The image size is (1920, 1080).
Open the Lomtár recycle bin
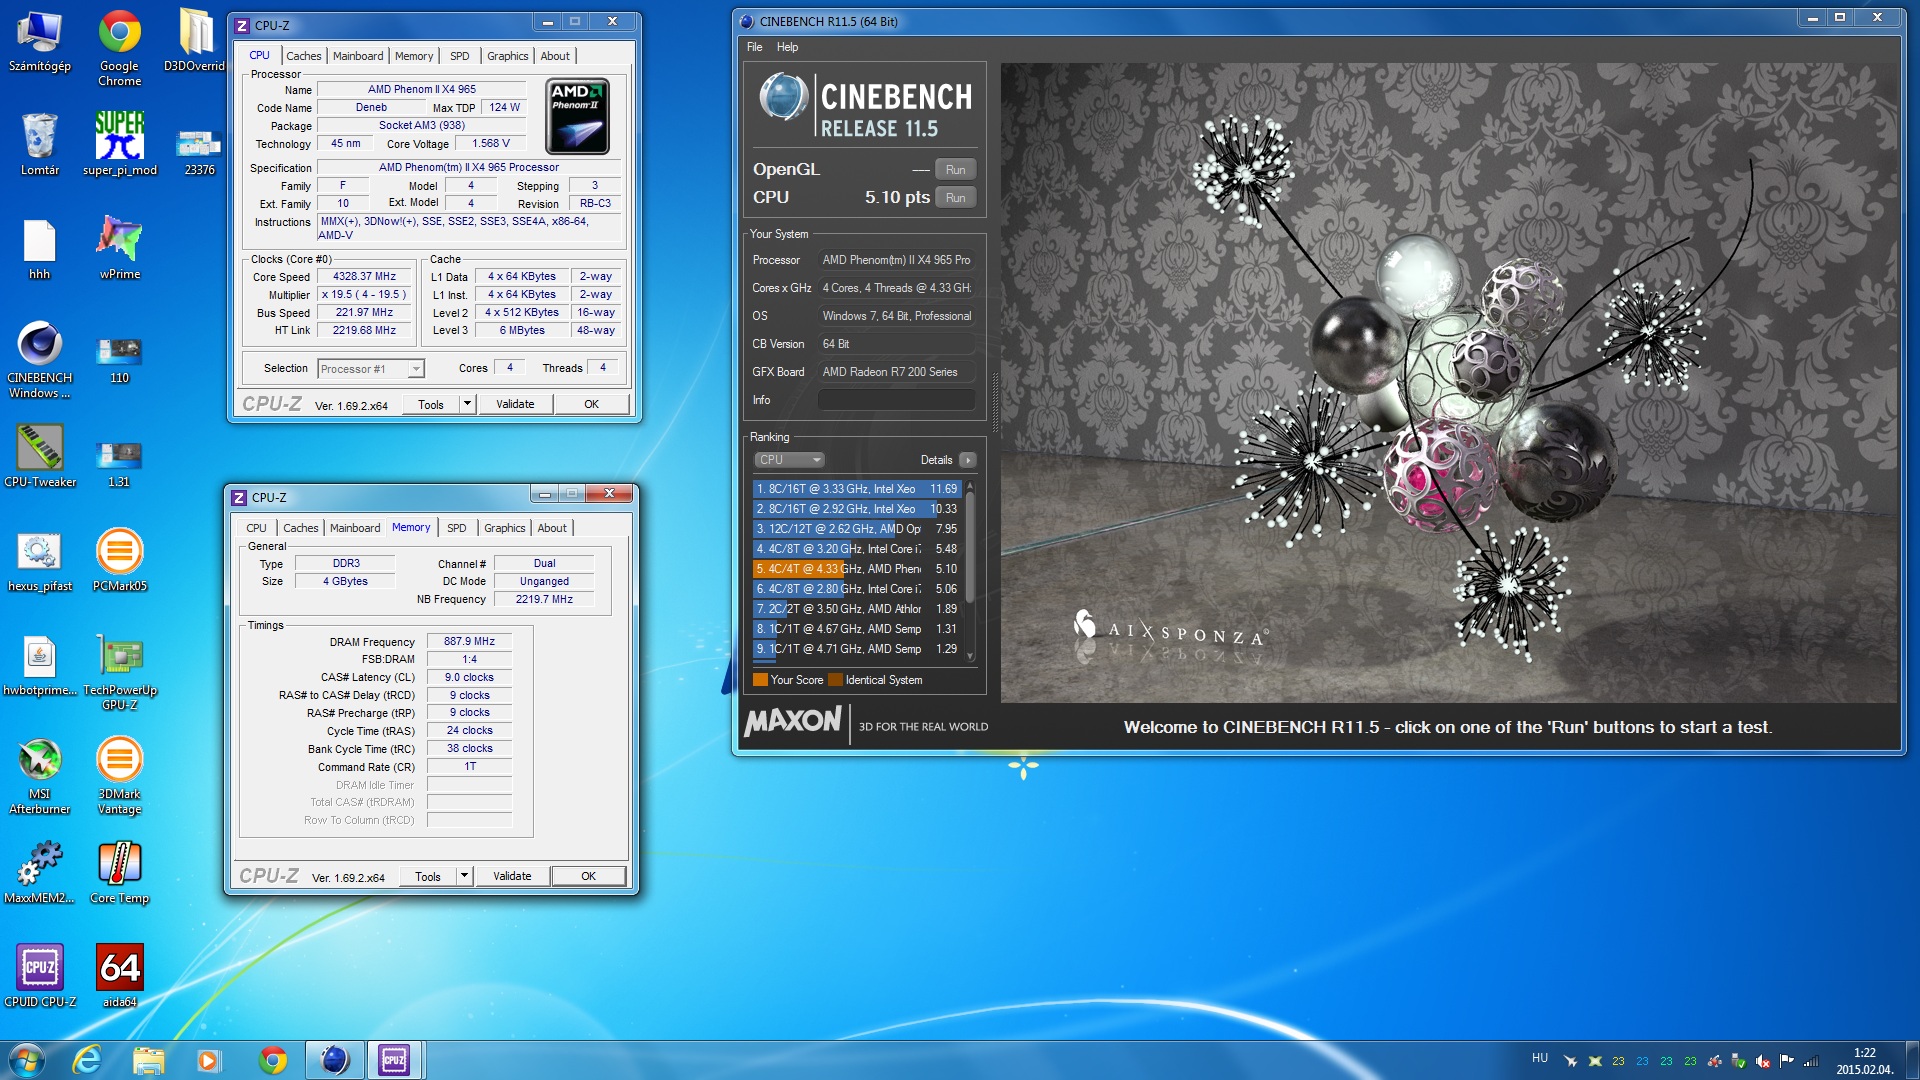pos(40,144)
